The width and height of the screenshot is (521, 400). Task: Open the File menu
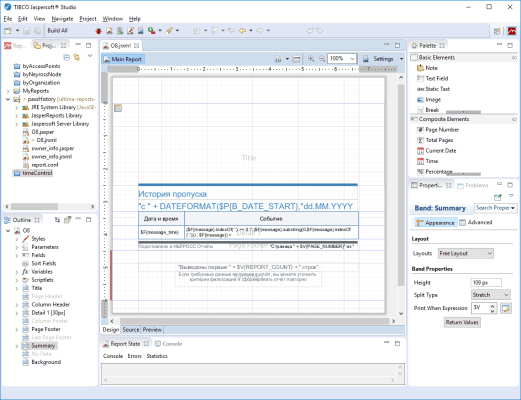[8, 19]
